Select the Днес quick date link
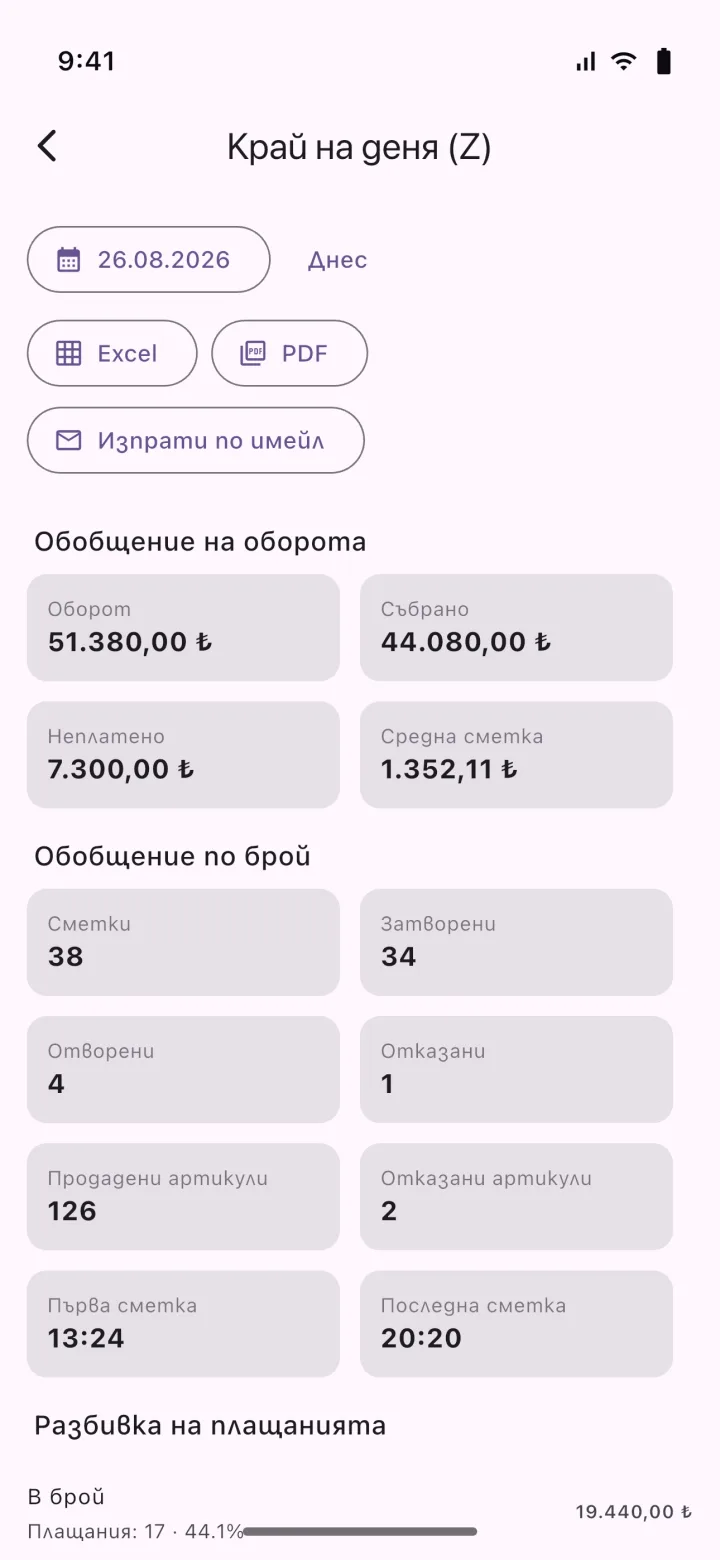 tap(337, 260)
